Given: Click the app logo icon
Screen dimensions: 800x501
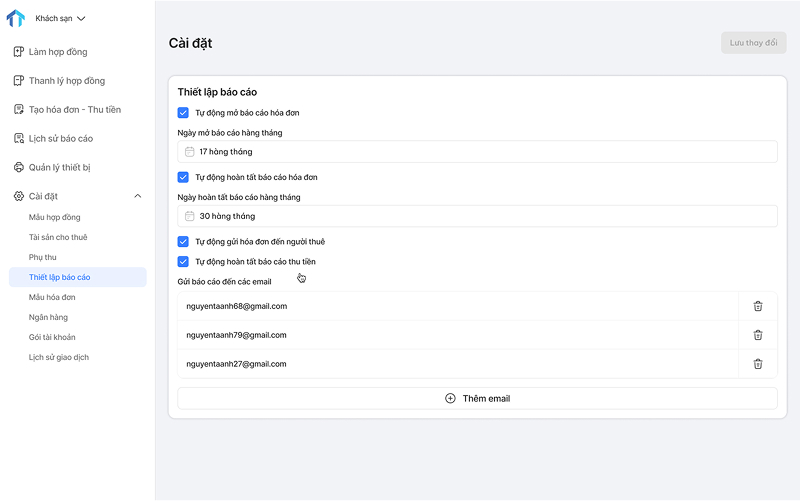Looking at the screenshot, I should pyautogui.click(x=15, y=18).
